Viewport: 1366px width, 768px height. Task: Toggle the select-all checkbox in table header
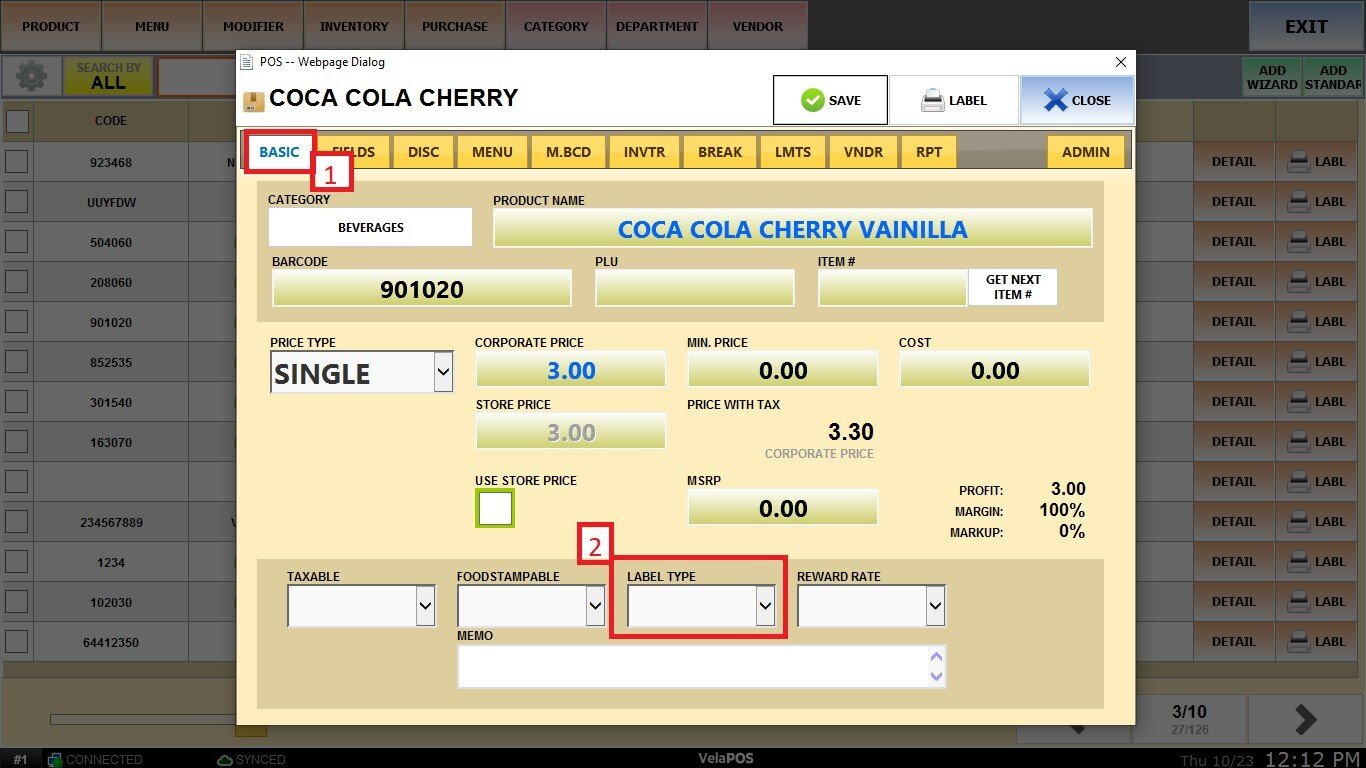tap(17, 121)
